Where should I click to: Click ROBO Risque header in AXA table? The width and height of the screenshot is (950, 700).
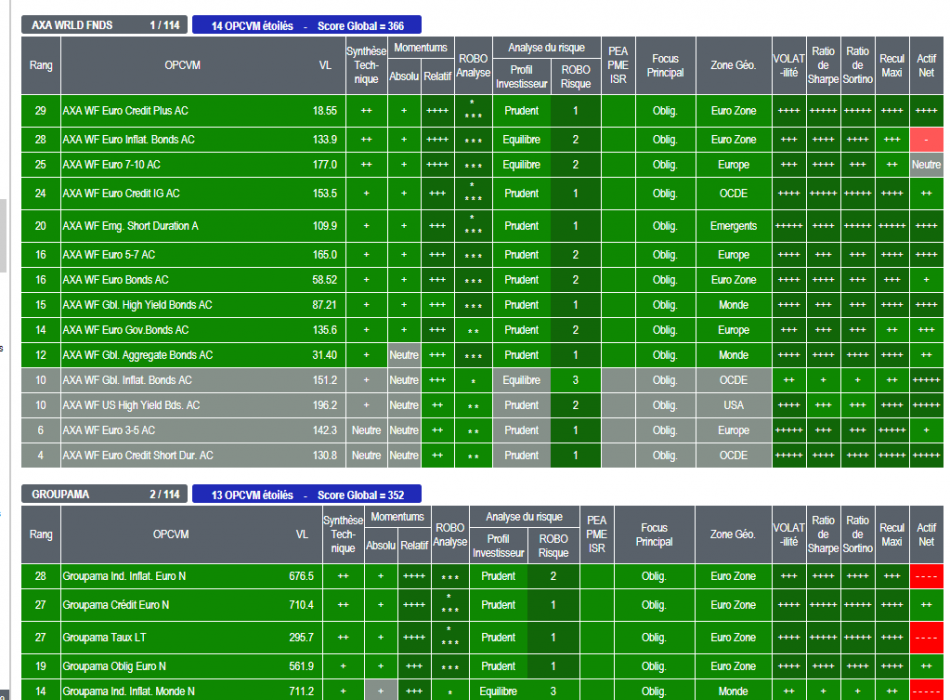[576, 76]
